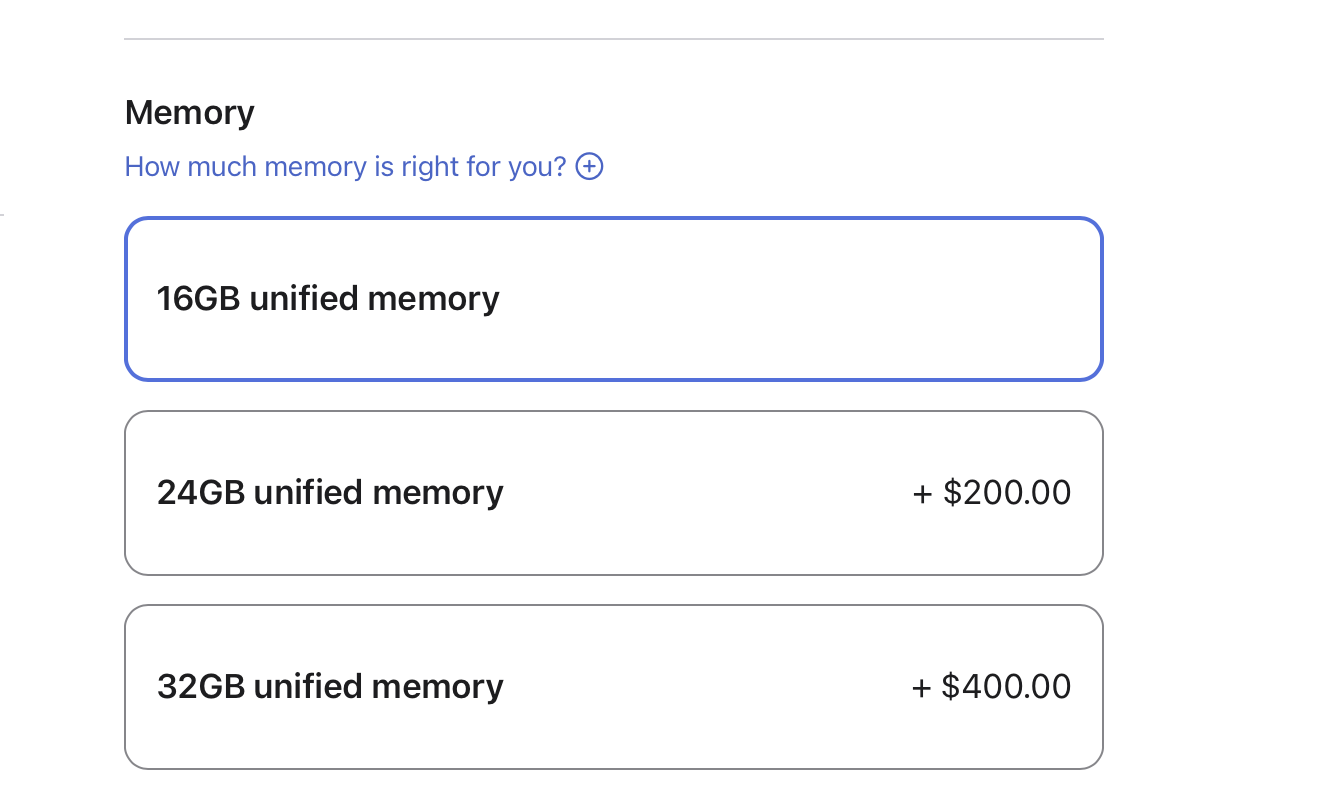This screenshot has width=1332, height=806.
Task: Click the plus sign before $400.00
Action: pyautogui.click(x=922, y=688)
